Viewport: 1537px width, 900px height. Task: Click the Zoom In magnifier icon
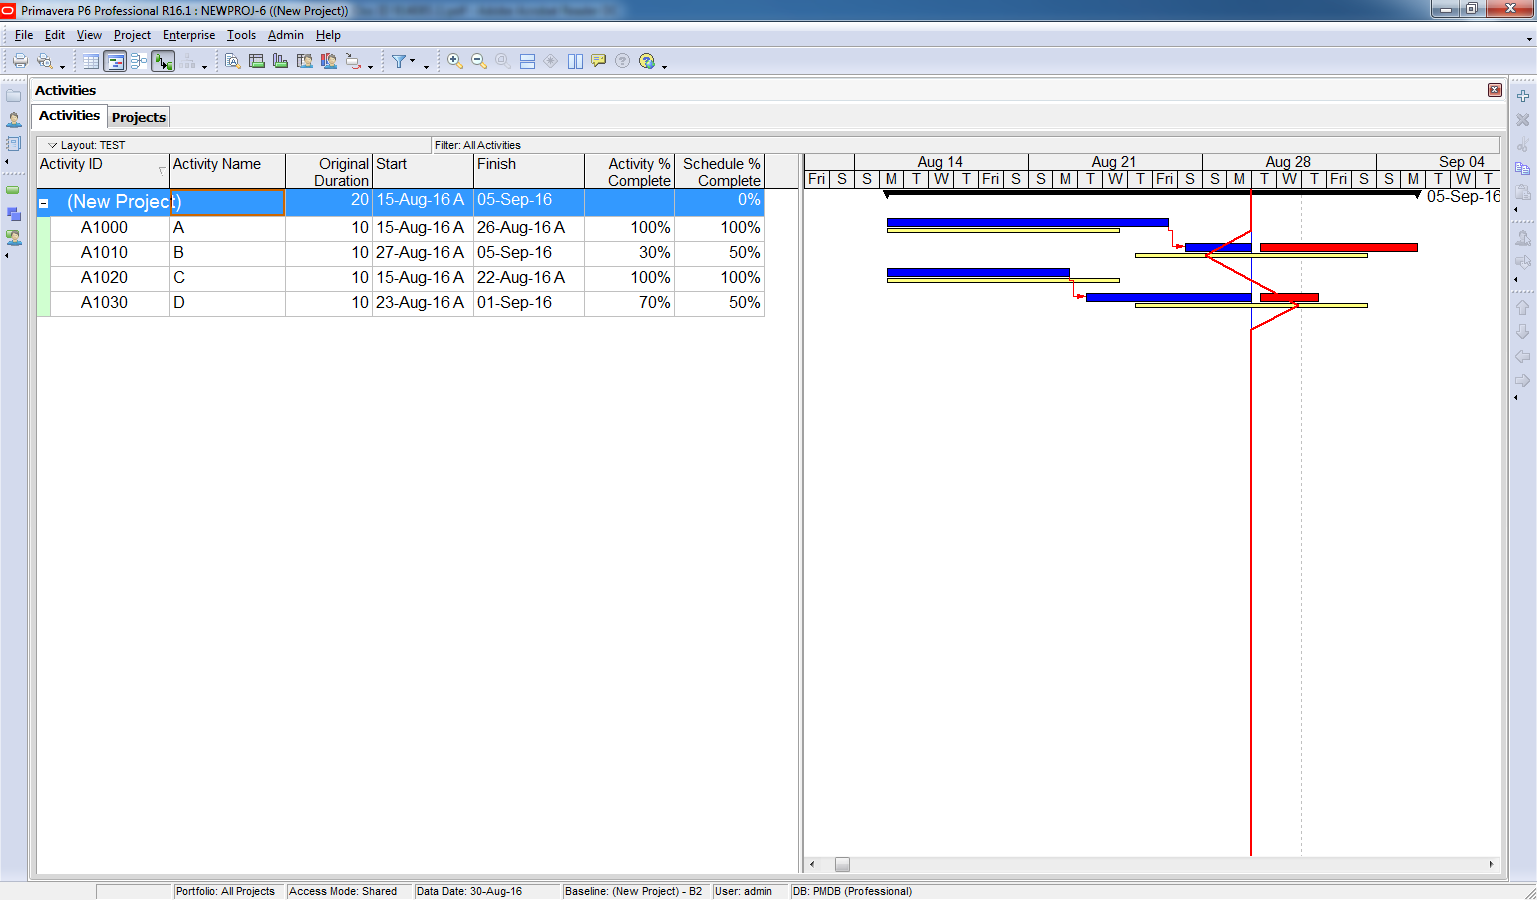pos(455,61)
